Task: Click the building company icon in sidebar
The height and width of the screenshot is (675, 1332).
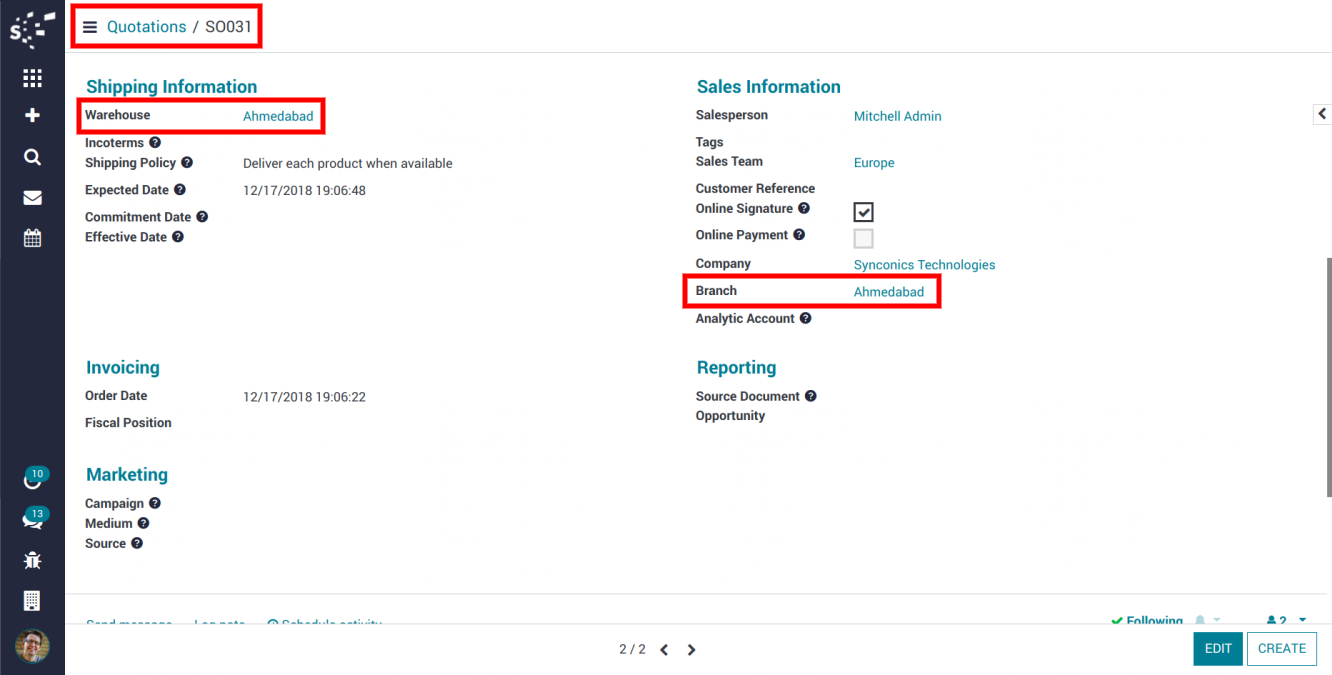Action: click(32, 600)
